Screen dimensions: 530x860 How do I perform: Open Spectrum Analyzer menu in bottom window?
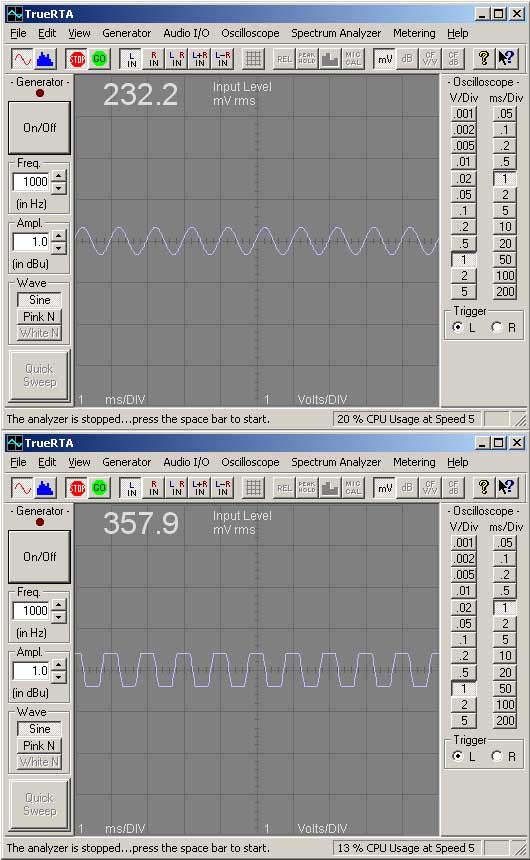[x=336, y=462]
